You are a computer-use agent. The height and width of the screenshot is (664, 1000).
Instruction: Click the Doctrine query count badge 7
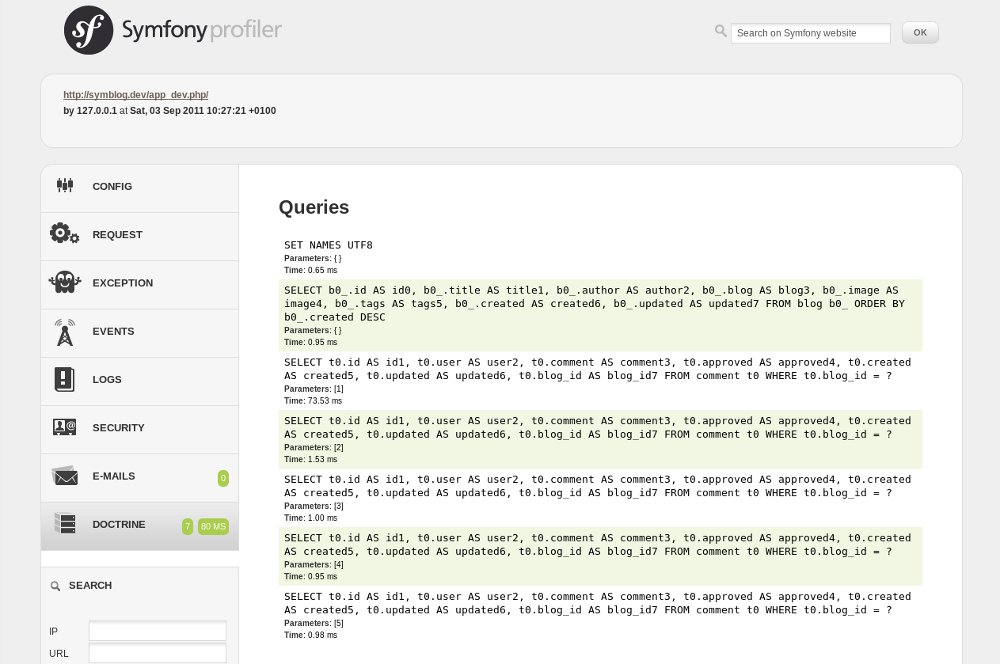click(188, 526)
